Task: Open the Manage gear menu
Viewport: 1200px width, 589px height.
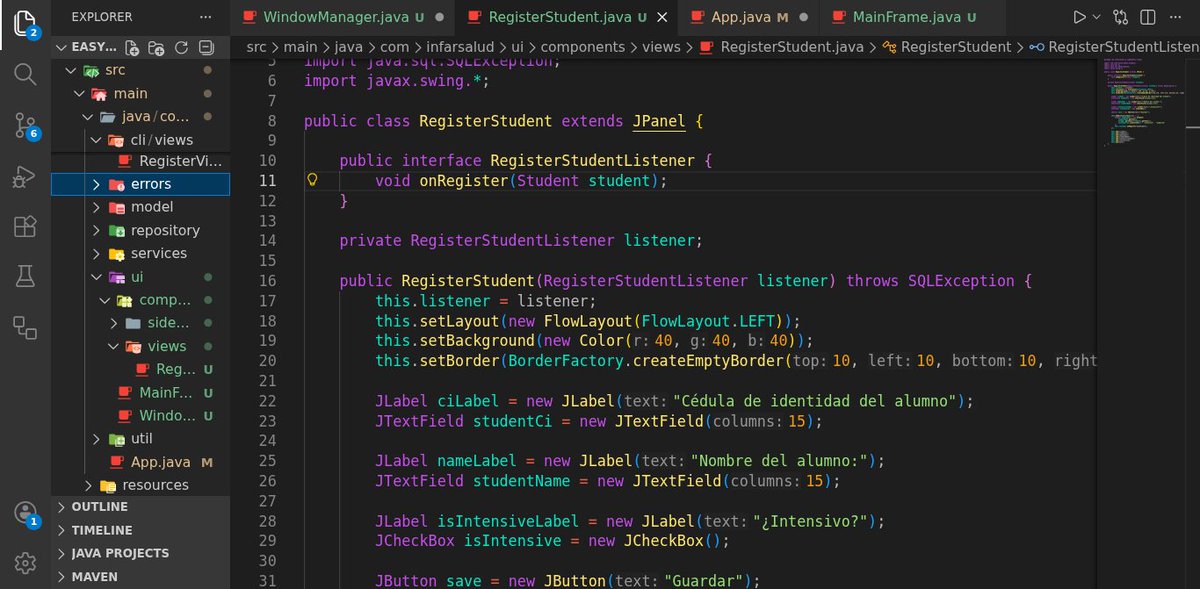Action: (25, 562)
